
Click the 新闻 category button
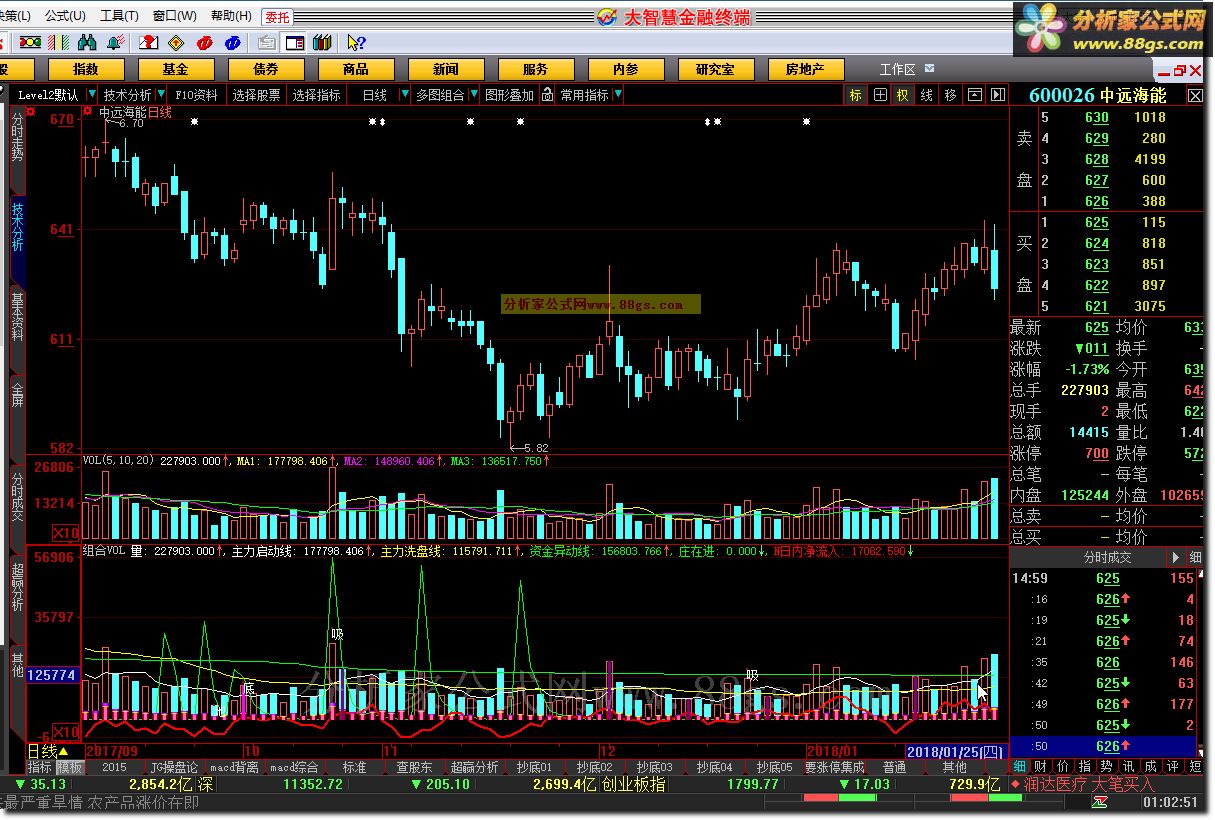[446, 69]
